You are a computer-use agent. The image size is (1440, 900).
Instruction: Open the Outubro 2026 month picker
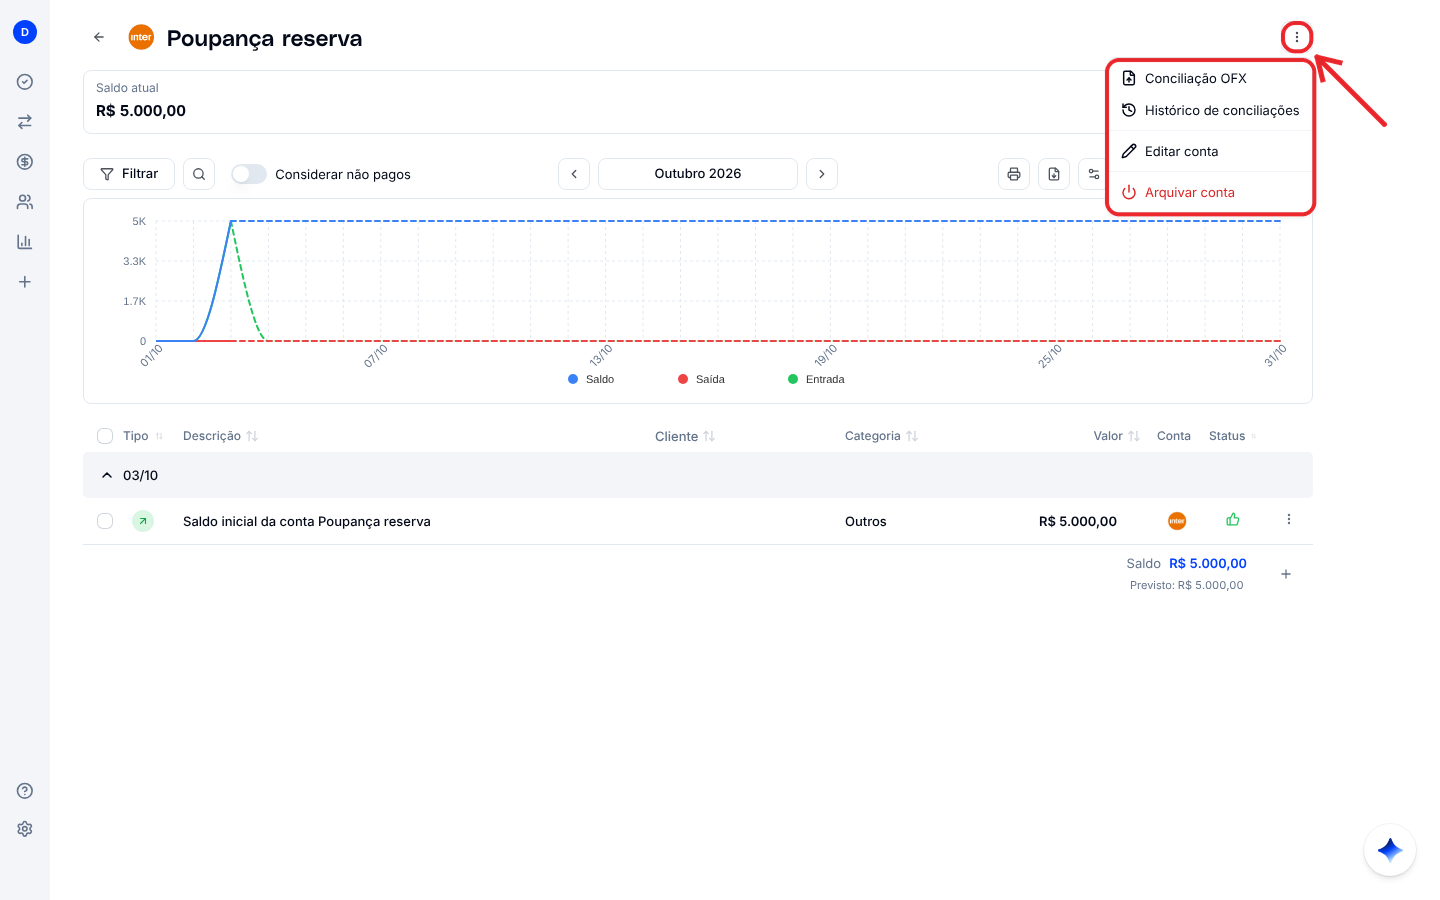coord(698,174)
